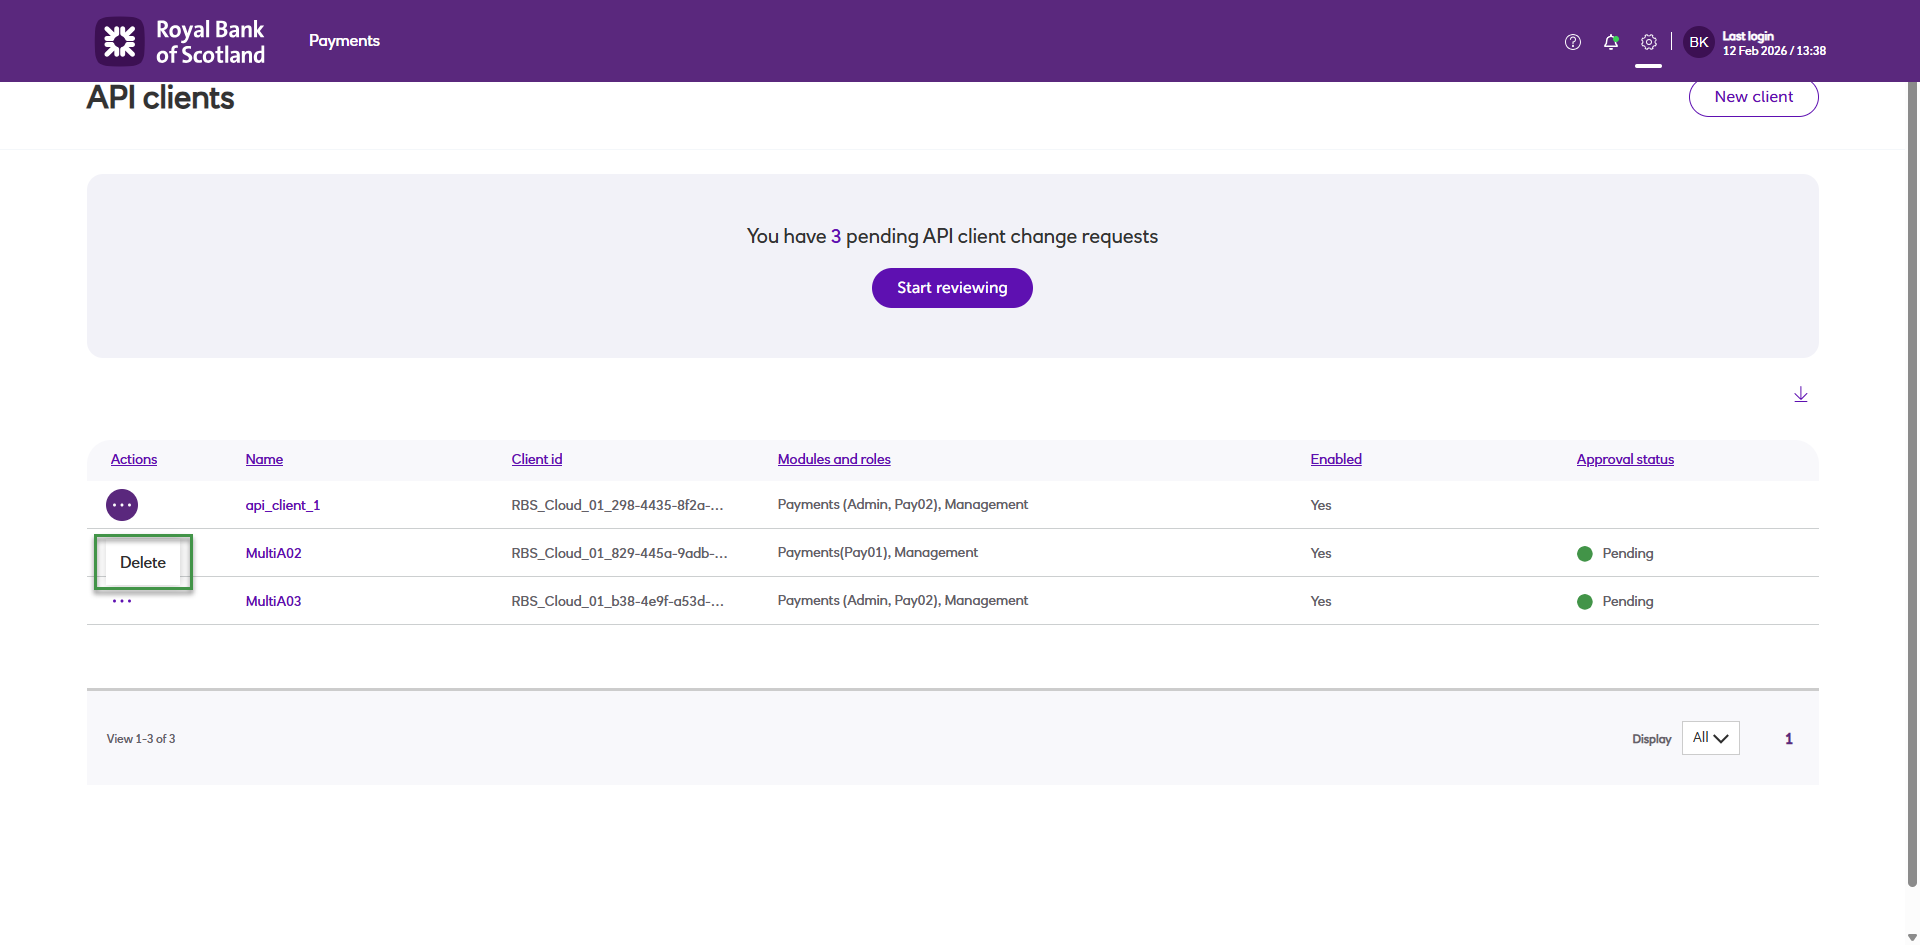Open actions menu for api_client_1
This screenshot has width=1920, height=945.
[x=122, y=505]
